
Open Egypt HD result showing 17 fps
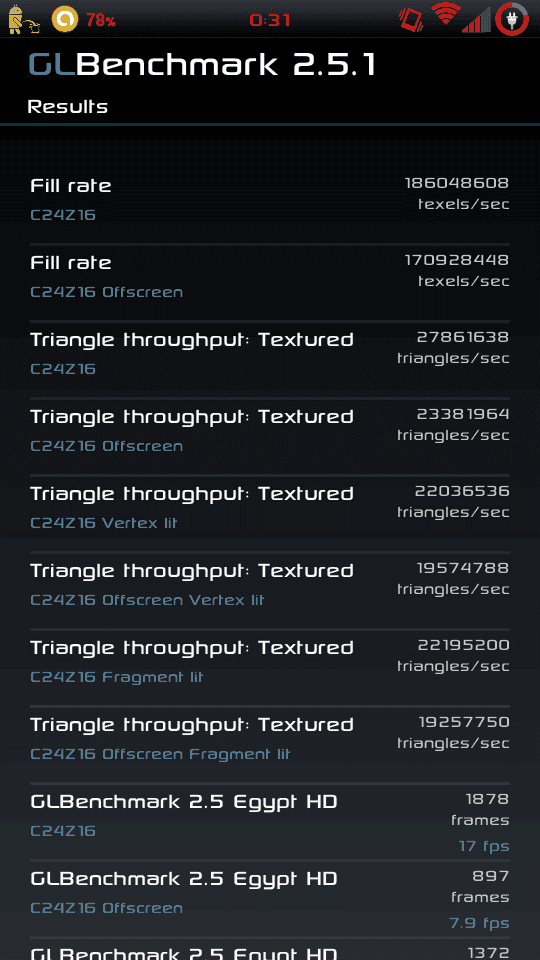[270, 822]
